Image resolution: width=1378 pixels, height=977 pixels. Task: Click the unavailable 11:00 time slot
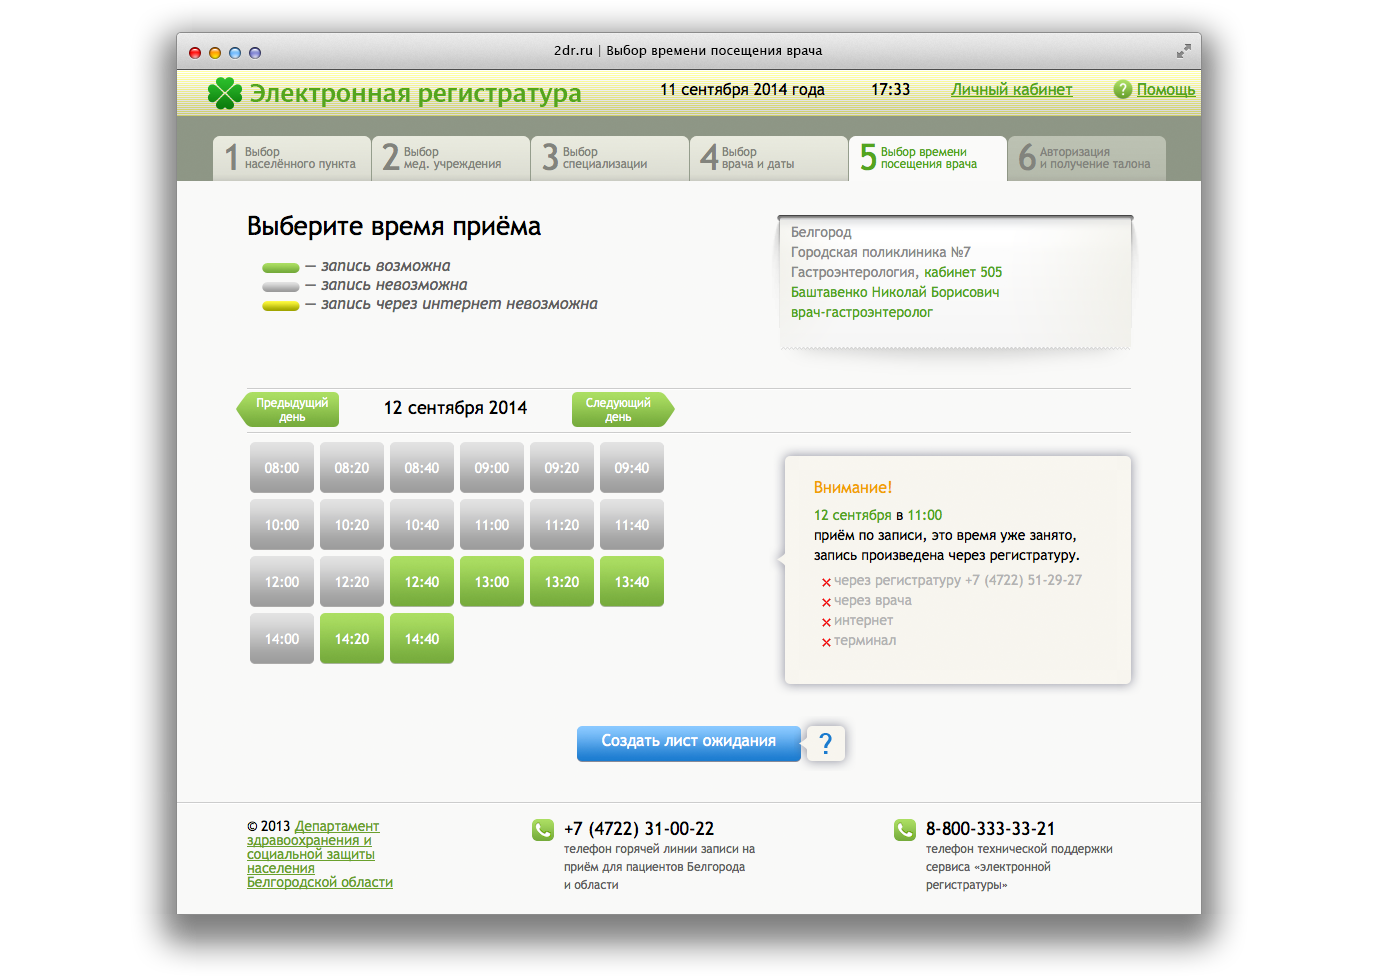pos(492,525)
